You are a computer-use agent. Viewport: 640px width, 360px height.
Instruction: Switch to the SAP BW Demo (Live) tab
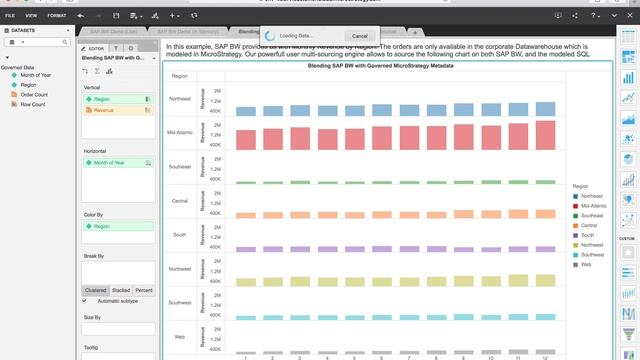(x=113, y=31)
